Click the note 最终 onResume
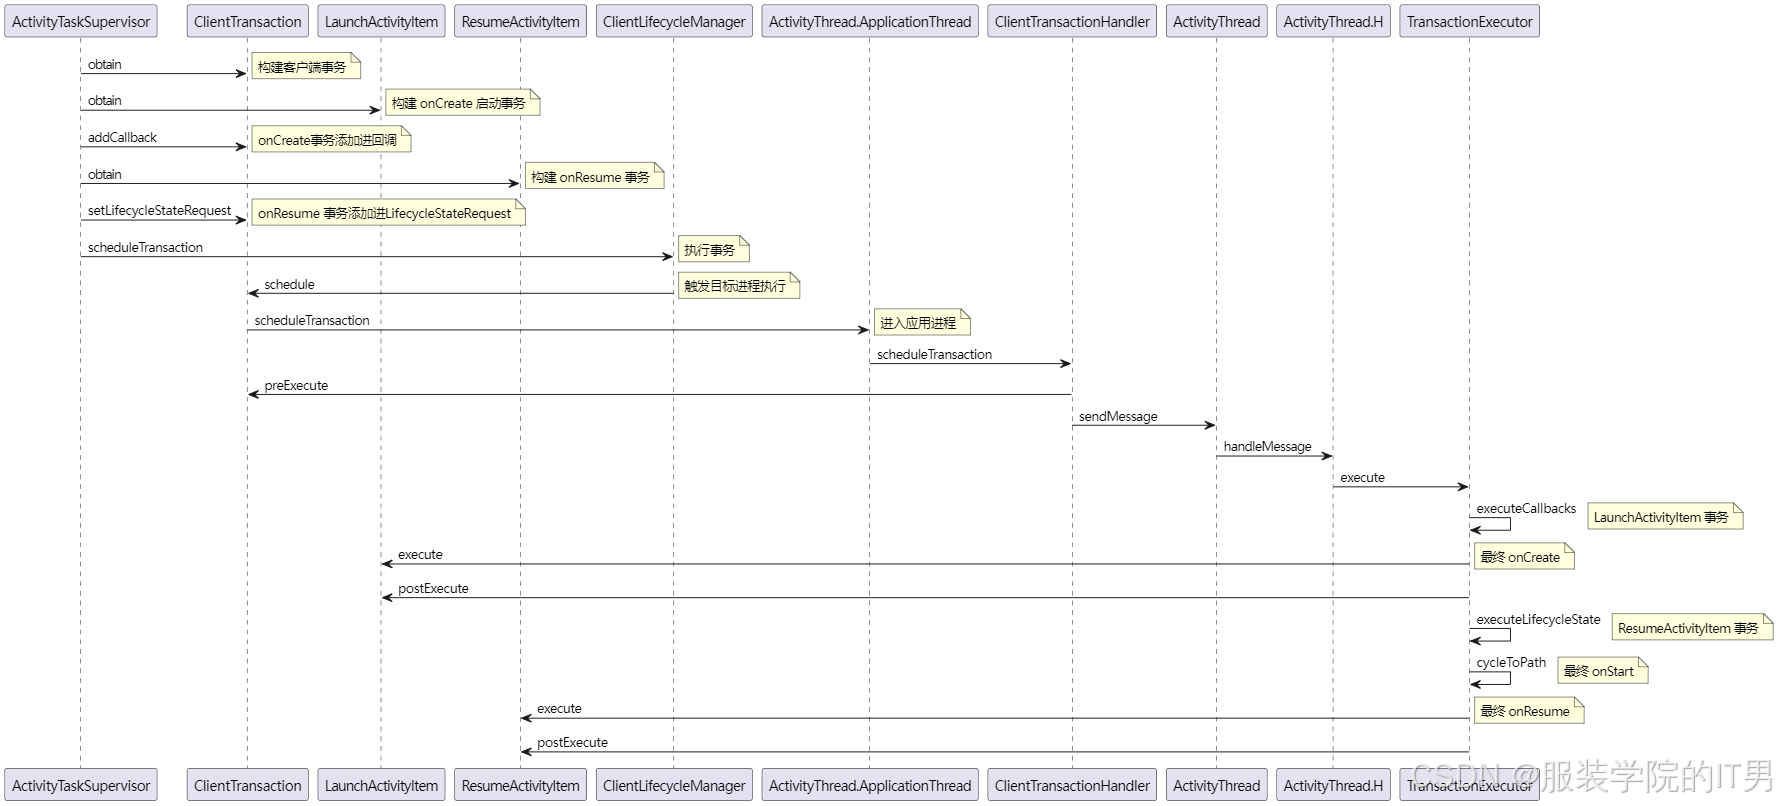 (x=1529, y=711)
